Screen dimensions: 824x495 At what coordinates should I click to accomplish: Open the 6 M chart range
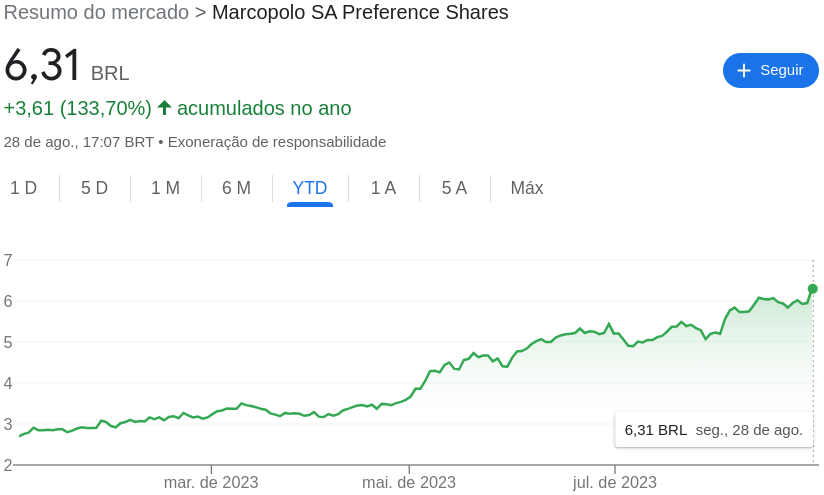(x=236, y=188)
